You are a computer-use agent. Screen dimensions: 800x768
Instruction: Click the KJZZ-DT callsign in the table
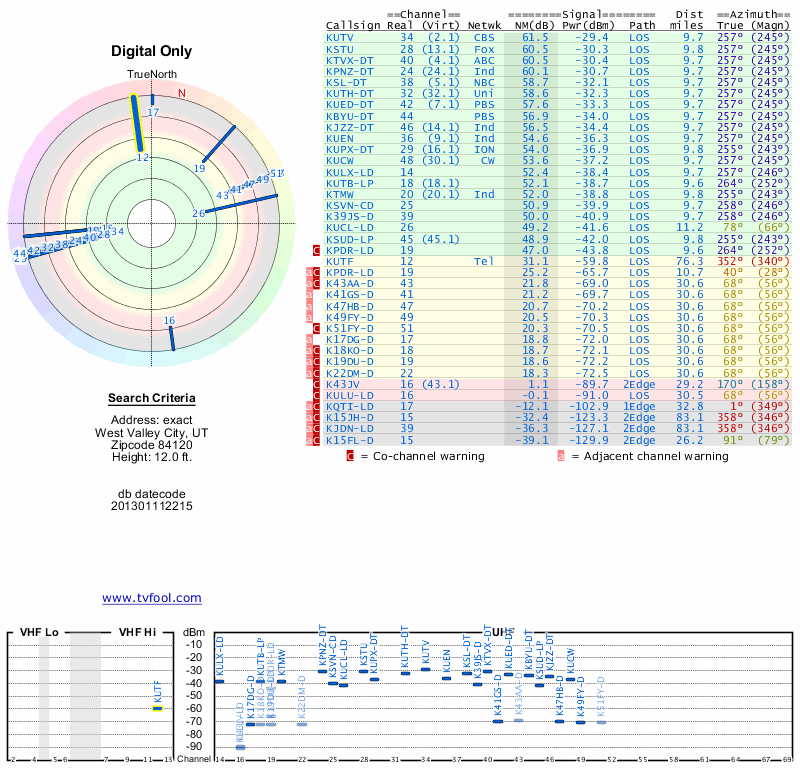pyautogui.click(x=350, y=128)
